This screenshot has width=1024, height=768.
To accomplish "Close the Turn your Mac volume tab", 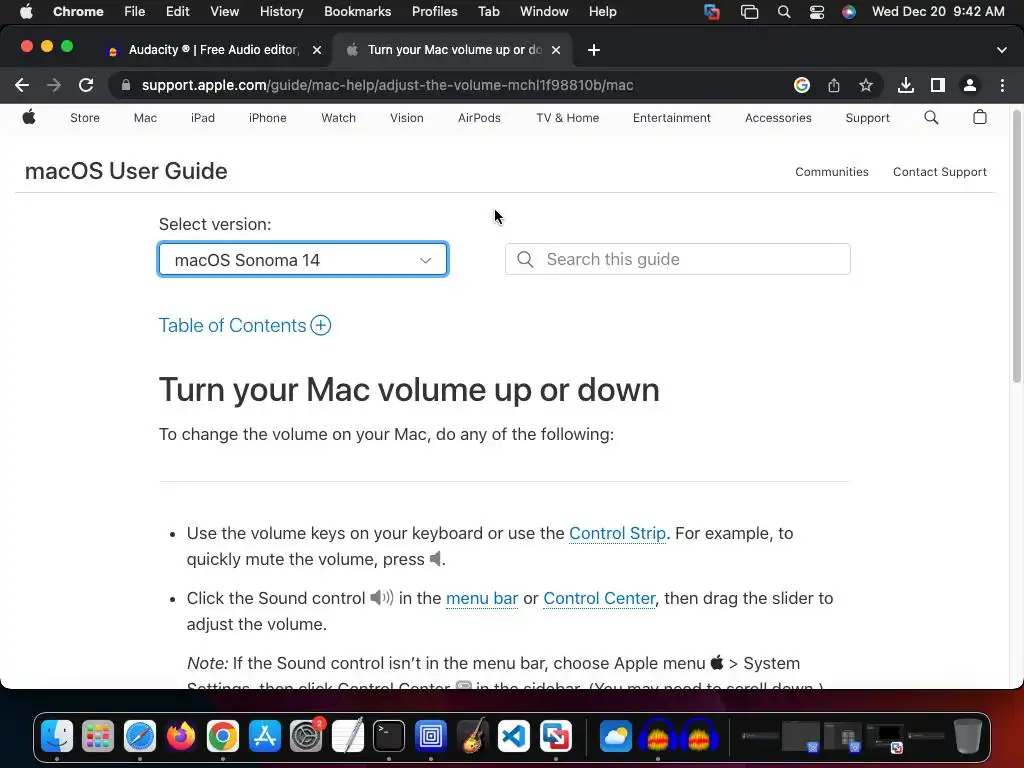I will click(x=556, y=50).
